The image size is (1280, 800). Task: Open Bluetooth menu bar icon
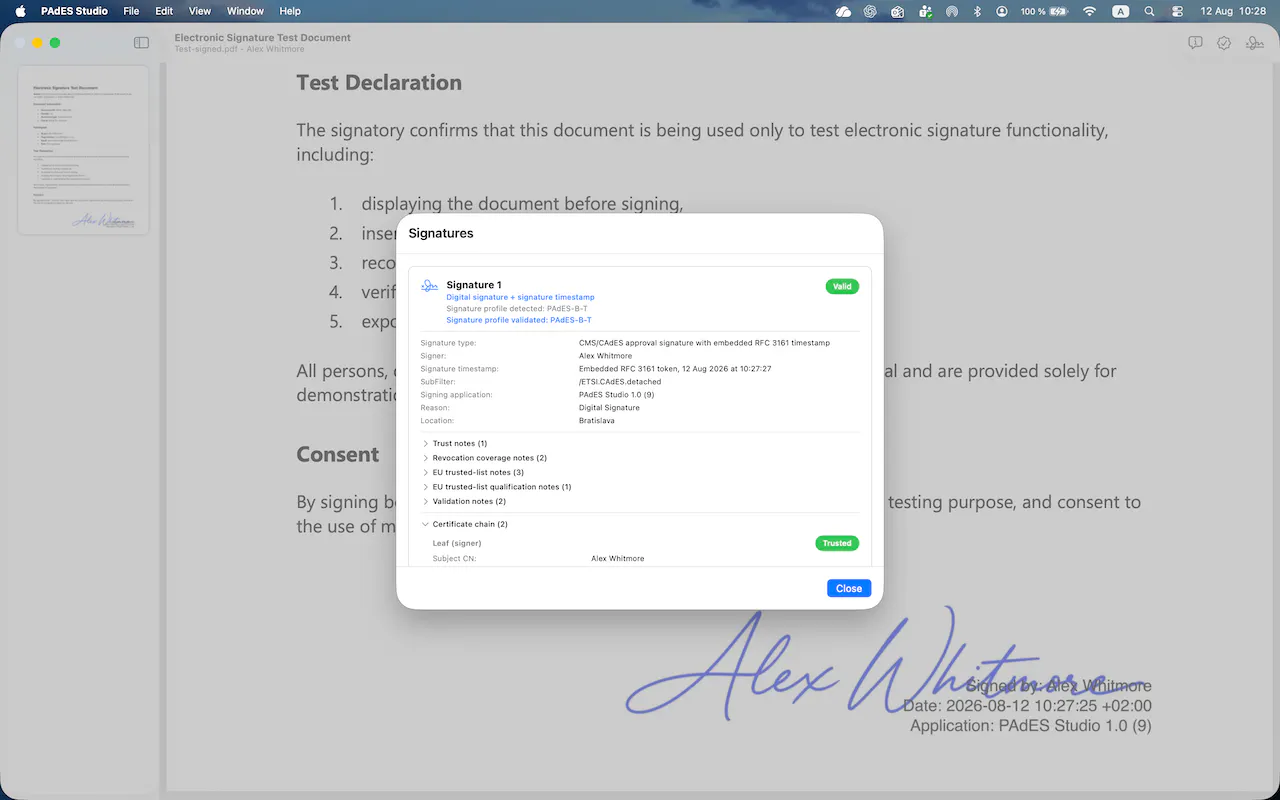click(x=977, y=11)
